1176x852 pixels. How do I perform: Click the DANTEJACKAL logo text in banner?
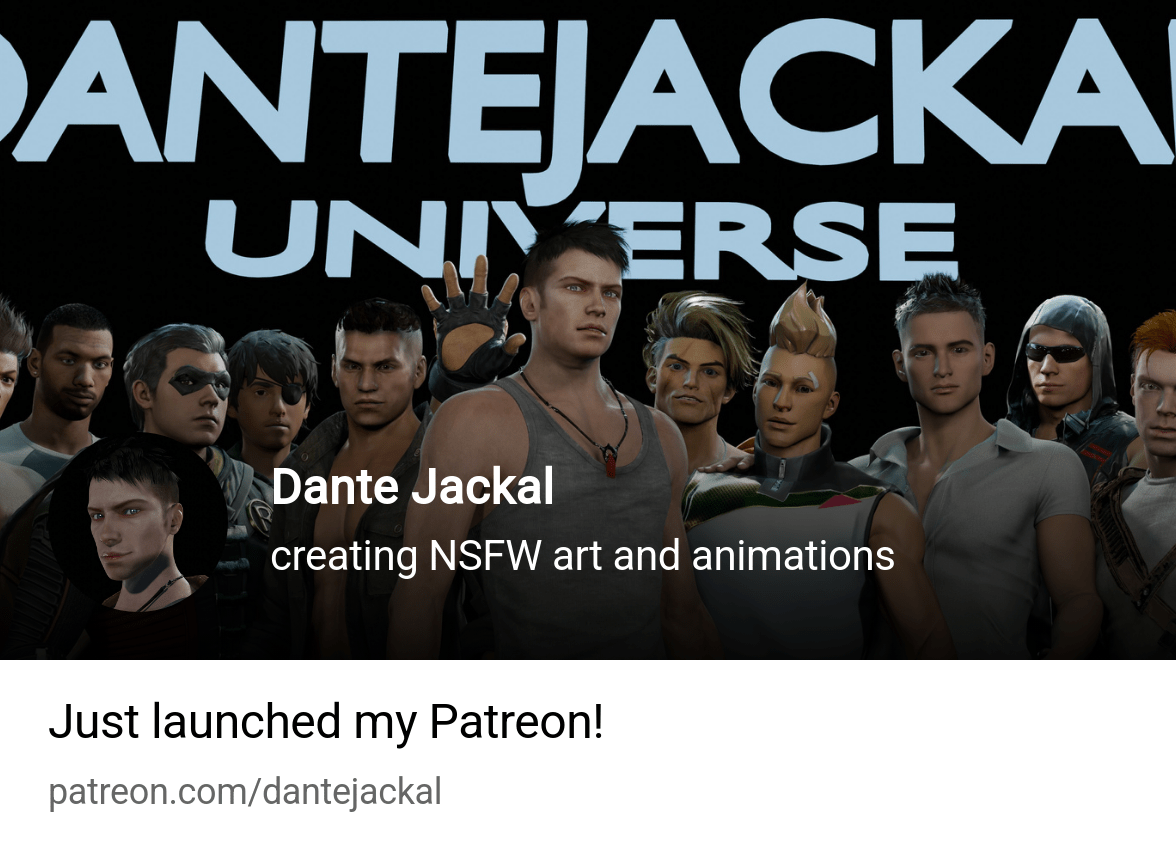click(588, 90)
